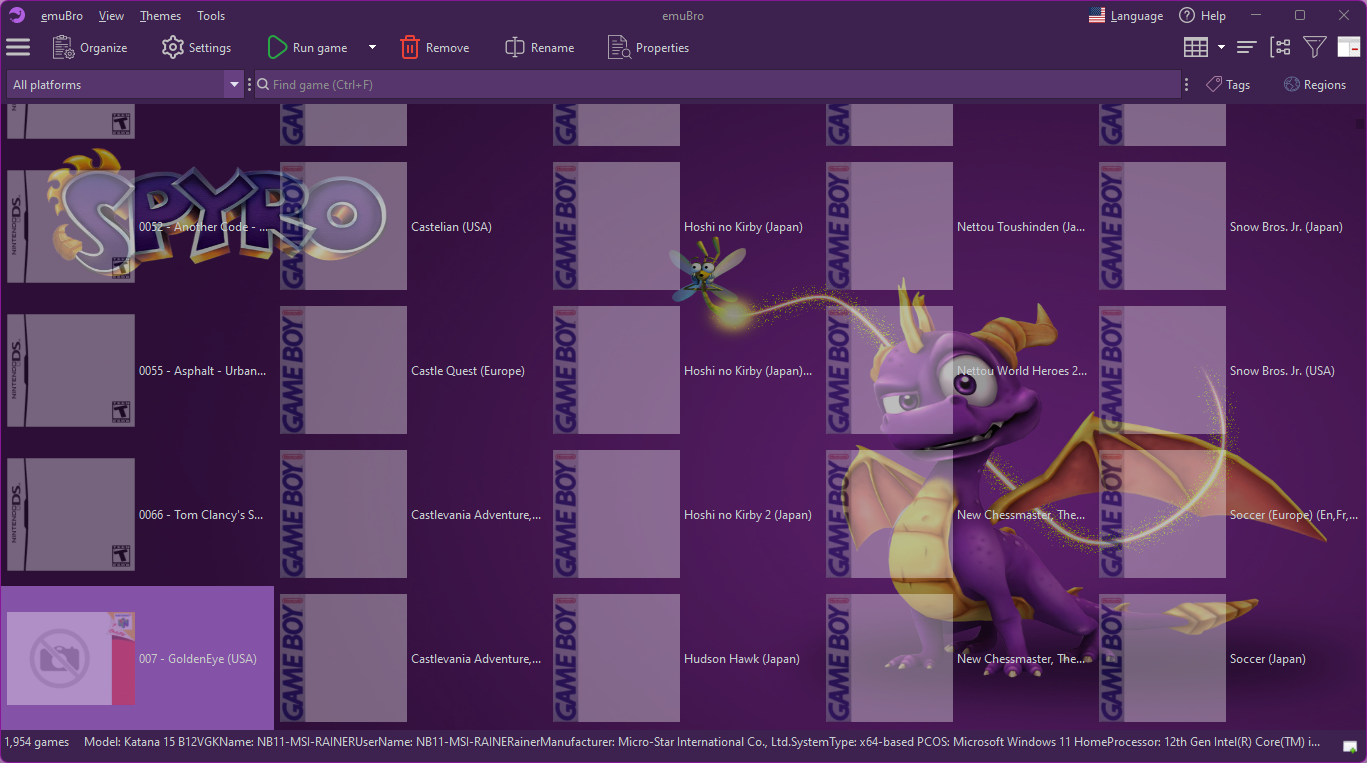Open the Filter games funnel icon
Screen dimensions: 1367x763
pyautogui.click(x=1314, y=46)
